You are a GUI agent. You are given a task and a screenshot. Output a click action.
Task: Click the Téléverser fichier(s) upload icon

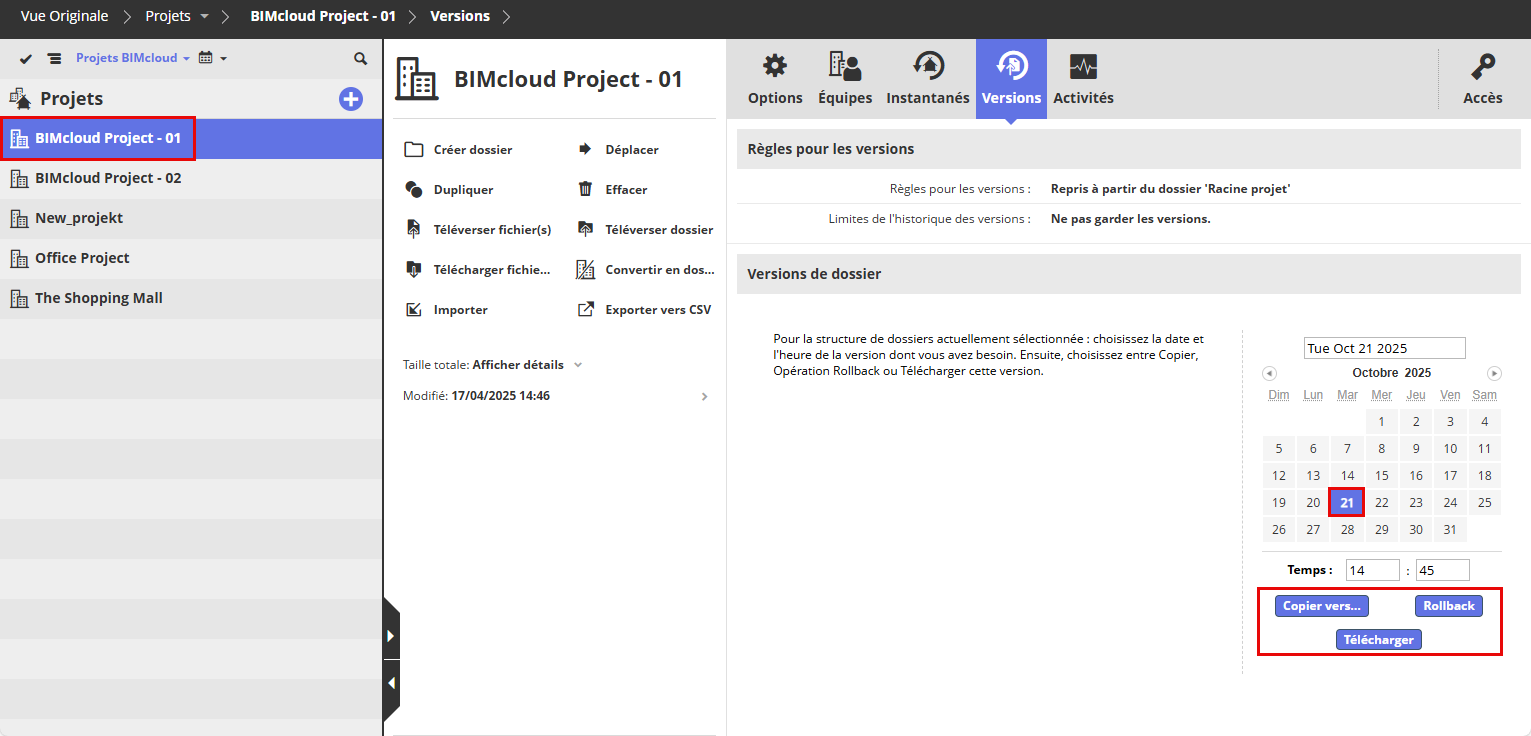414,230
